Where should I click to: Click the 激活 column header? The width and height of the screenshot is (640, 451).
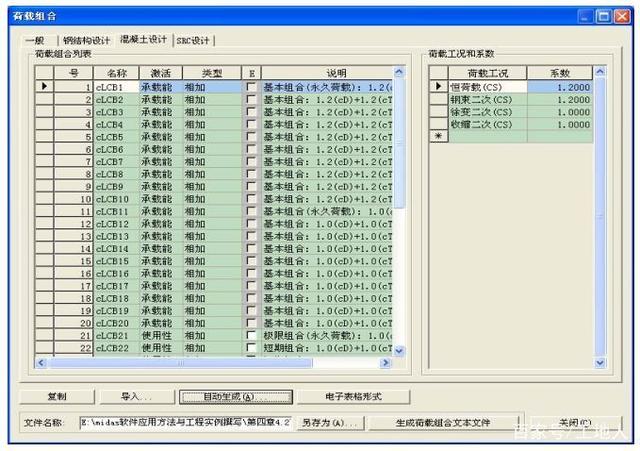click(x=161, y=73)
